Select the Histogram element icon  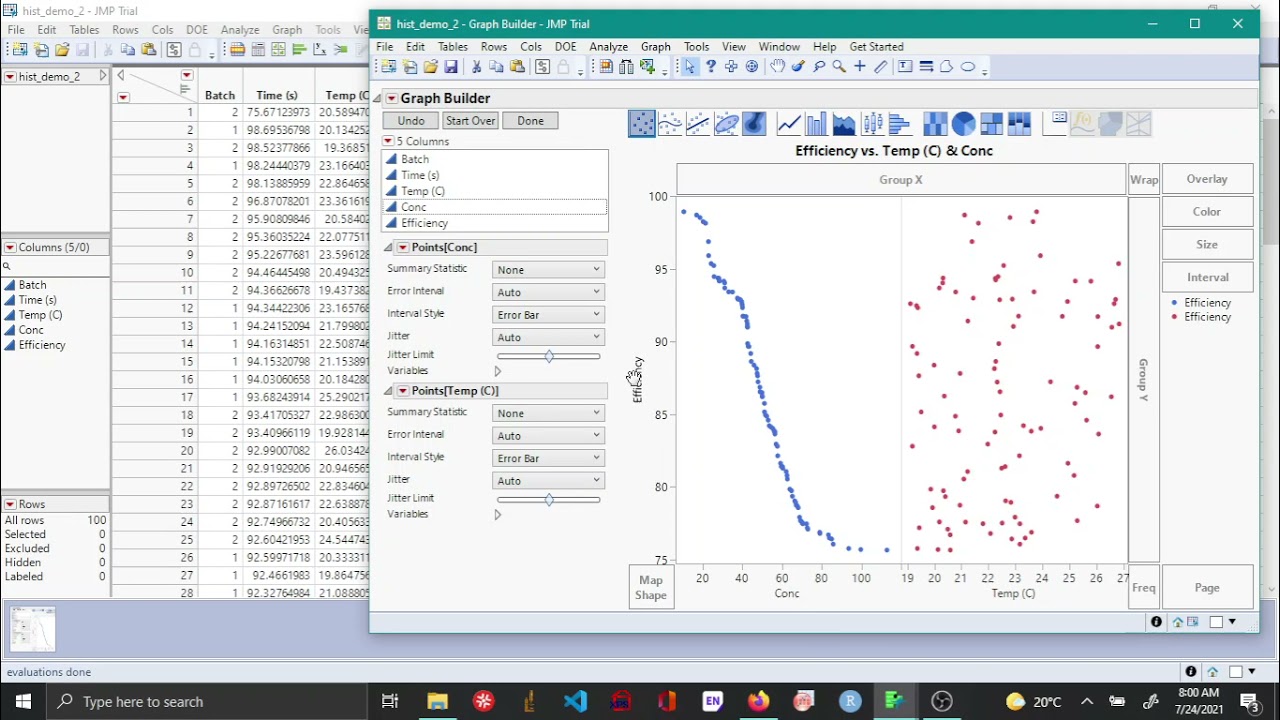899,124
